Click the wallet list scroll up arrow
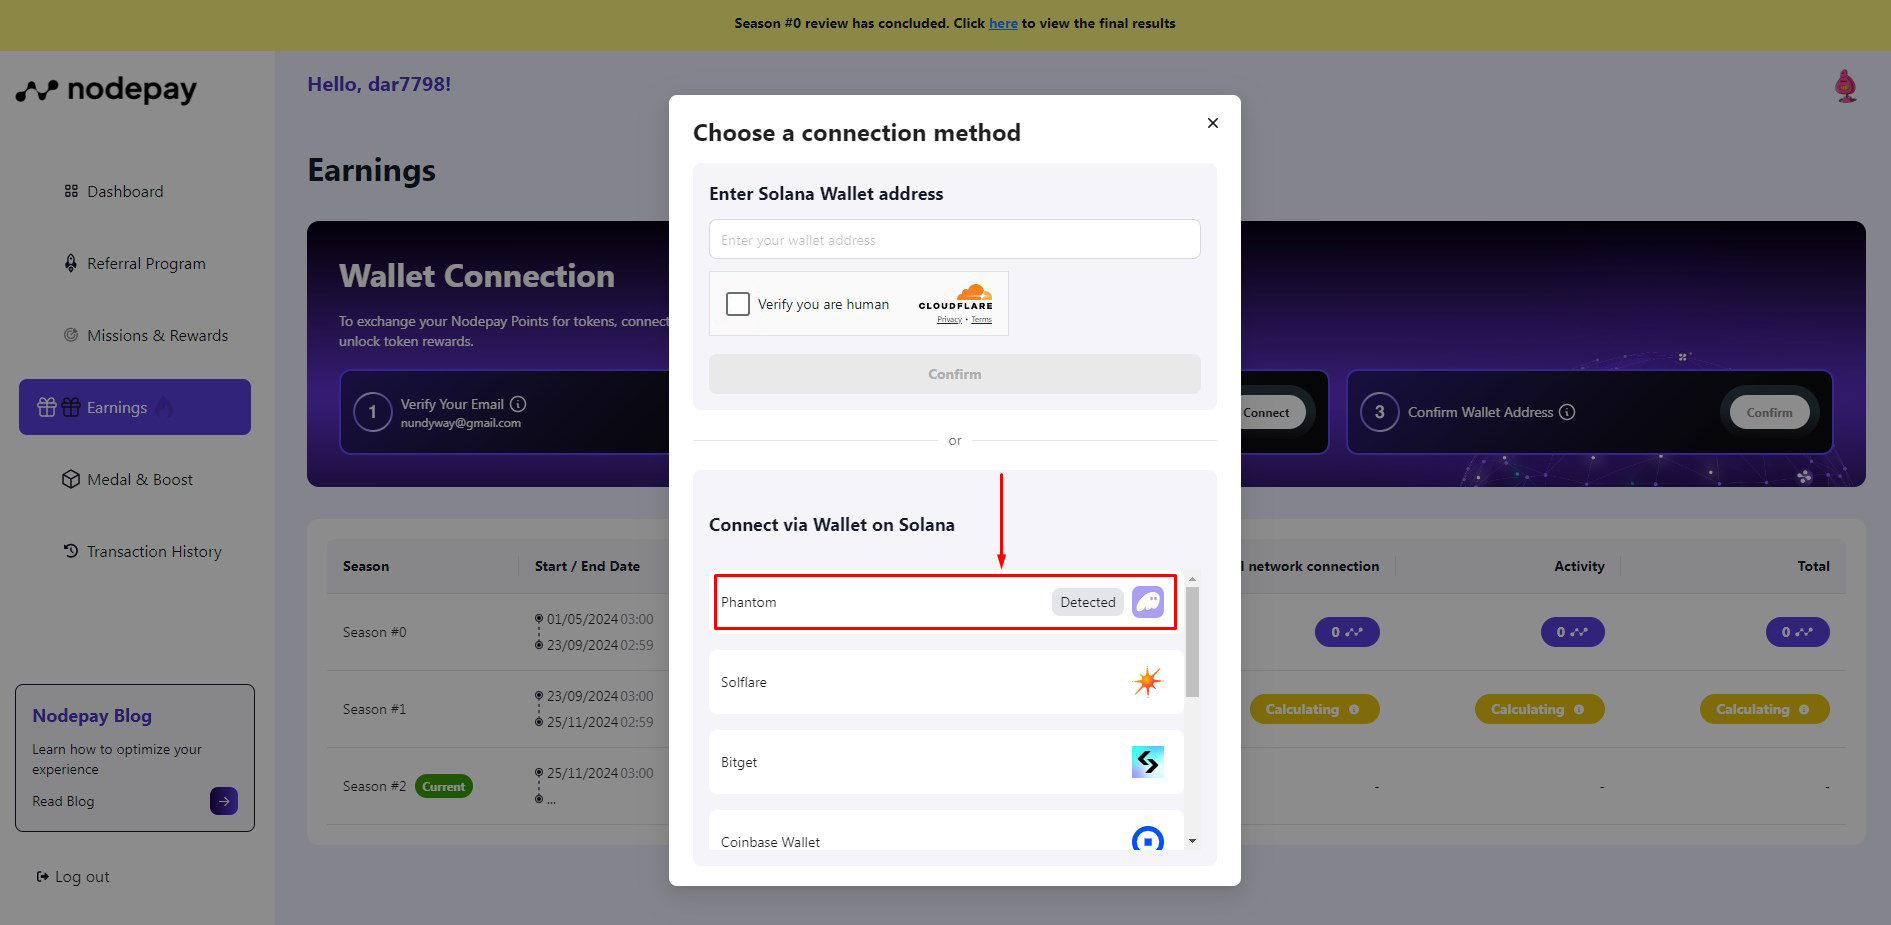The image size is (1891, 925). coord(1192,580)
